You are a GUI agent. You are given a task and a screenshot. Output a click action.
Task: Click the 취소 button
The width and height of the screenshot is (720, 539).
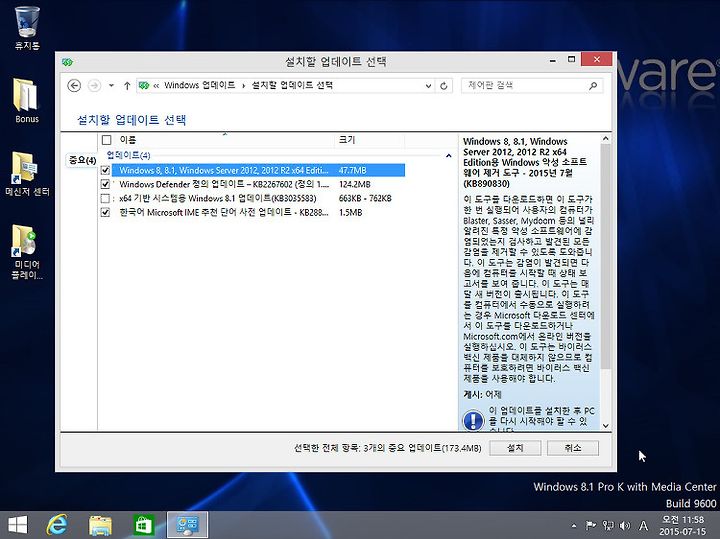(x=573, y=448)
